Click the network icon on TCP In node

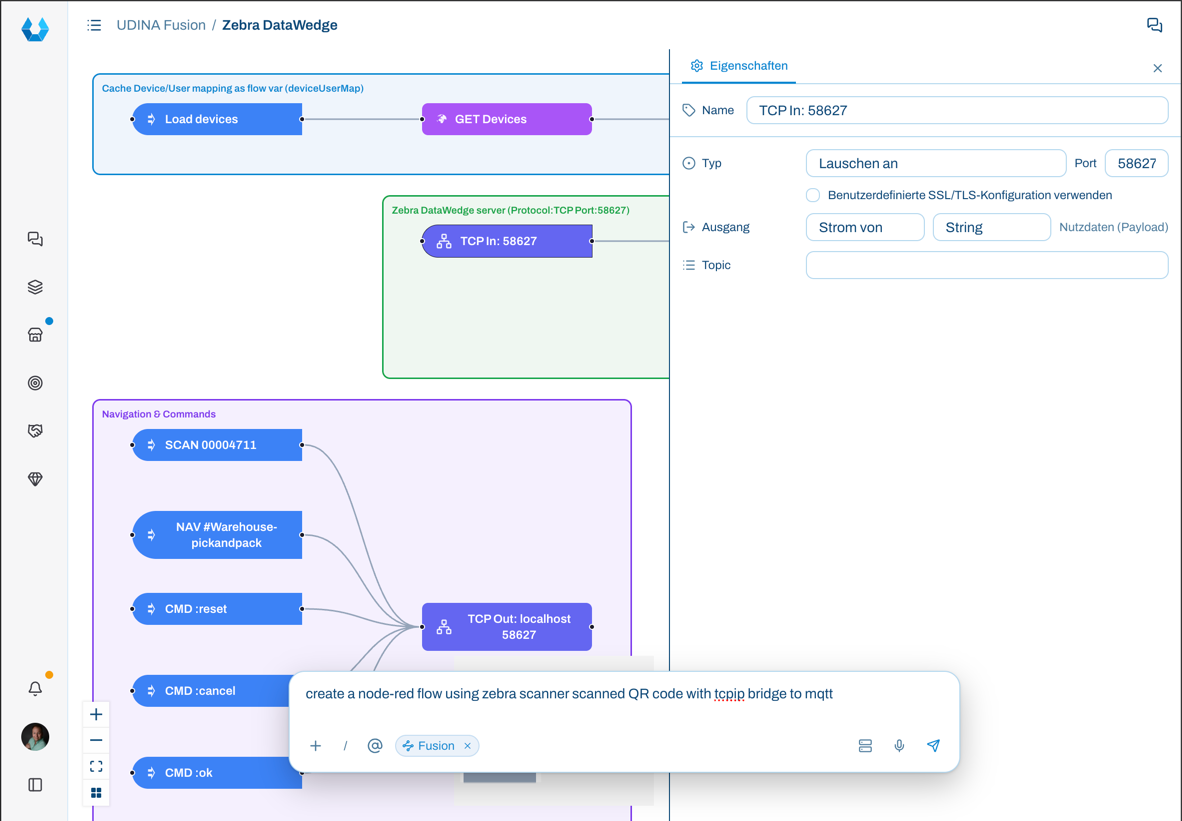pos(444,241)
